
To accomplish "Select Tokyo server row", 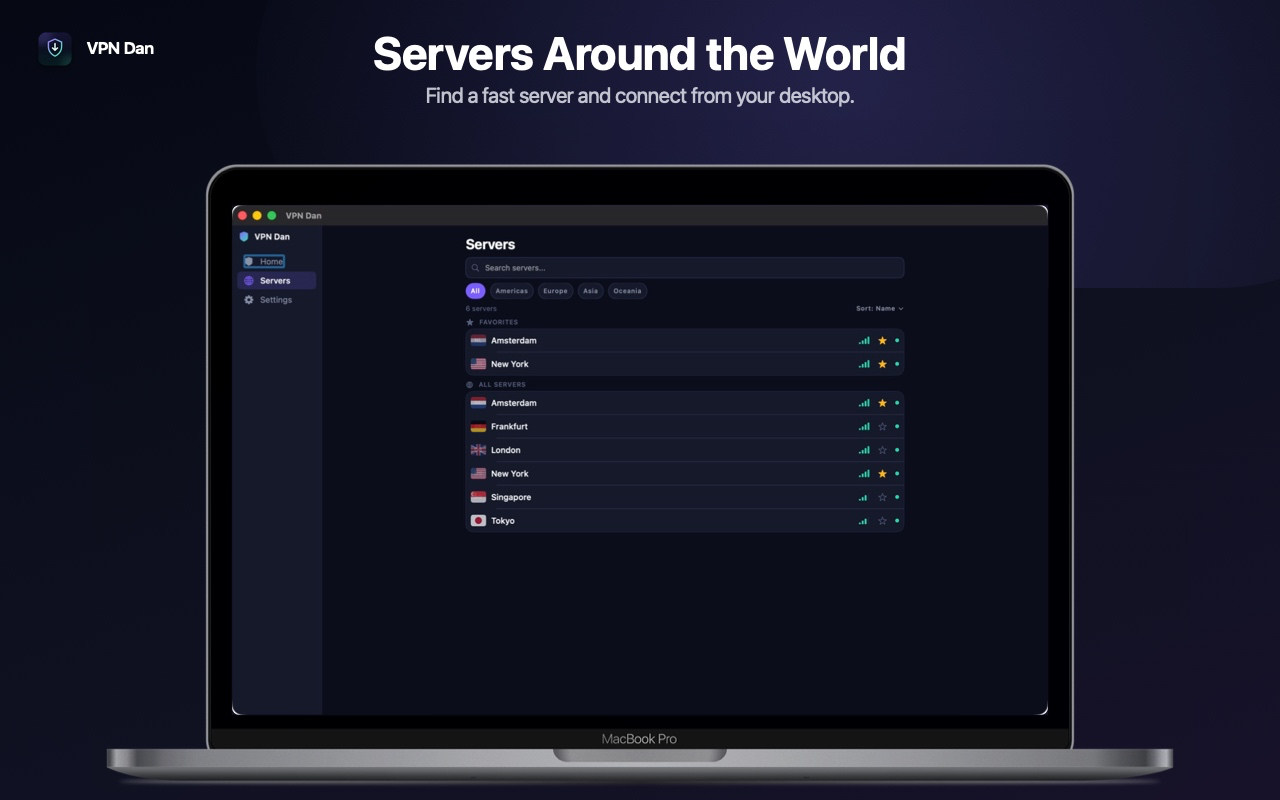I will tap(685, 521).
